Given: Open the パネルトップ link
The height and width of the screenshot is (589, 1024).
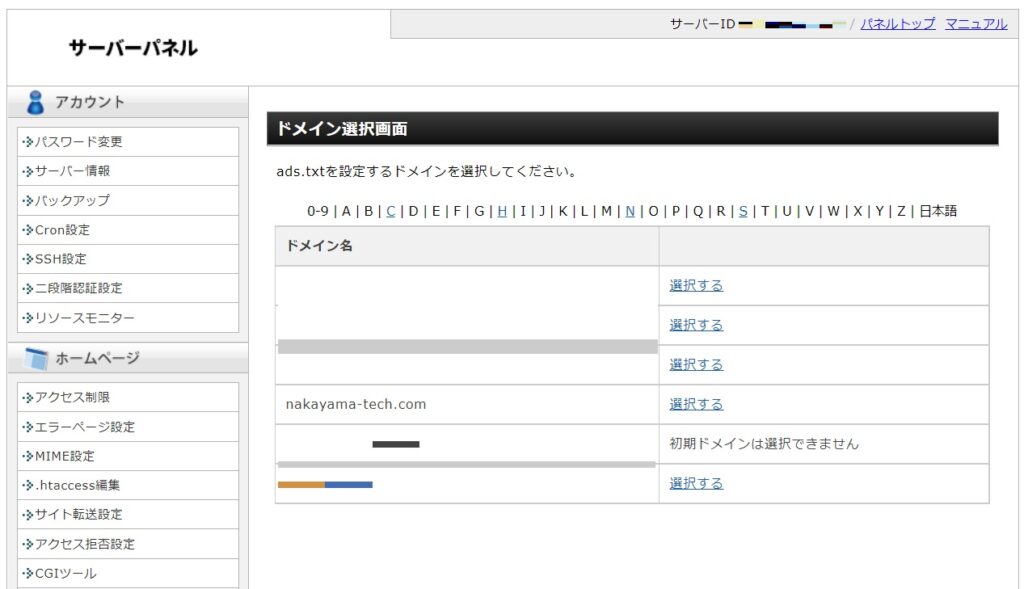Looking at the screenshot, I should coord(898,24).
